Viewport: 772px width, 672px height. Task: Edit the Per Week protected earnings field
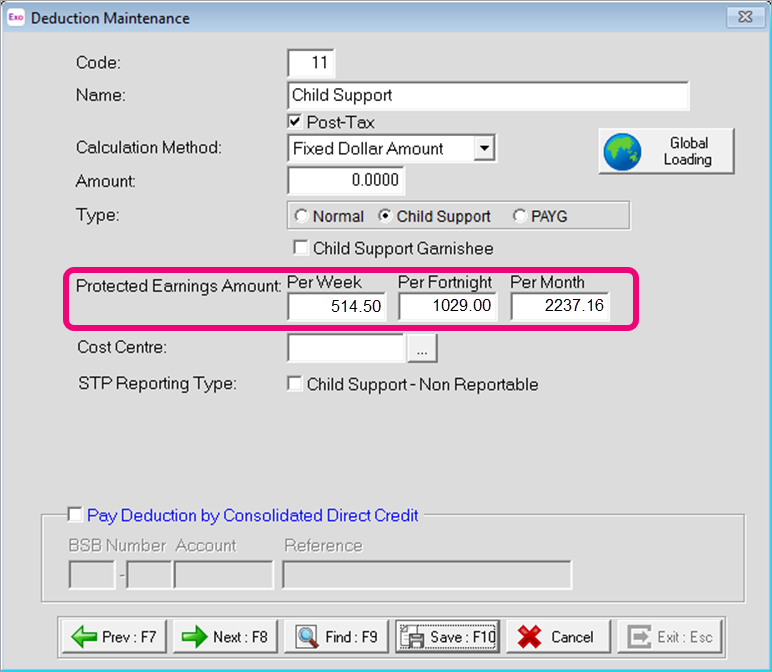click(337, 306)
